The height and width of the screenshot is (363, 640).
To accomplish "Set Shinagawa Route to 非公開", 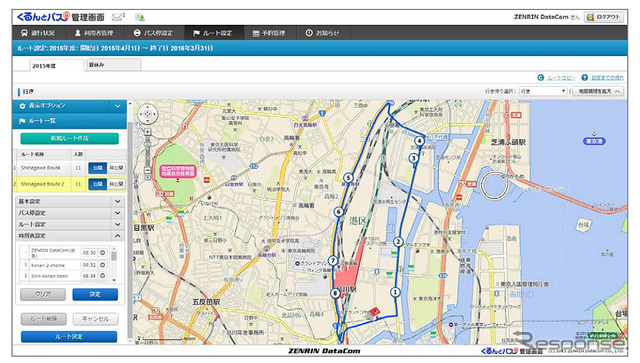I will click(116, 168).
